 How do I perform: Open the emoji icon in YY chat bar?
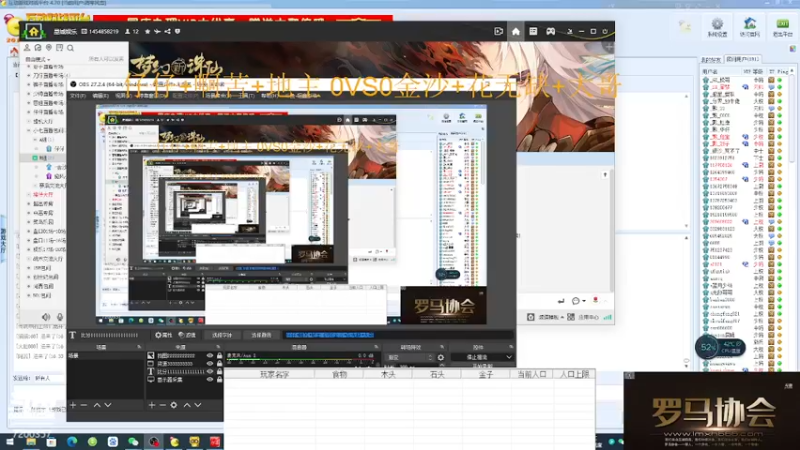click(576, 301)
